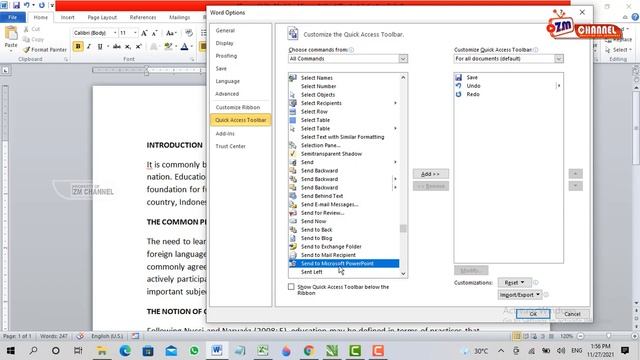Open the Proofing options page
The width and height of the screenshot is (640, 360).
pyautogui.click(x=227, y=56)
